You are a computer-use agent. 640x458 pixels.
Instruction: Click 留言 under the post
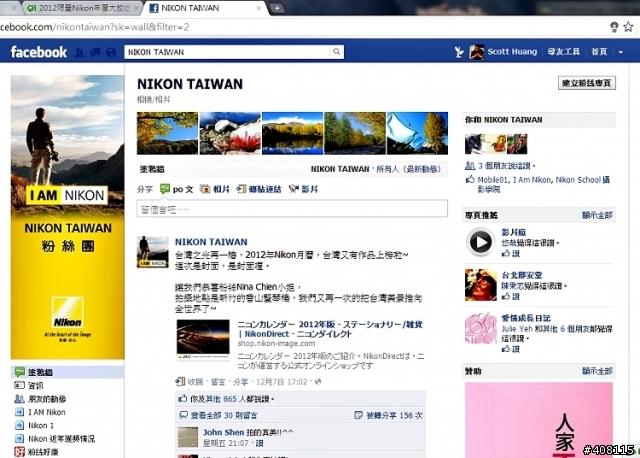click(x=218, y=382)
